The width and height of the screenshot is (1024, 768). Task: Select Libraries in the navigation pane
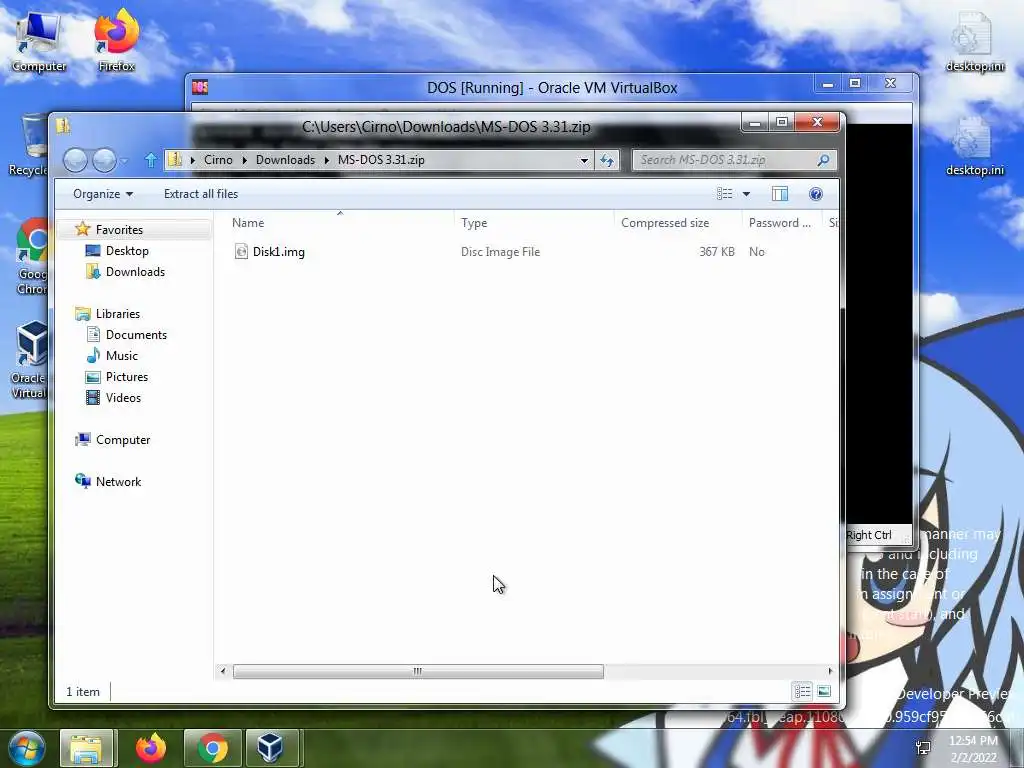[118, 313]
